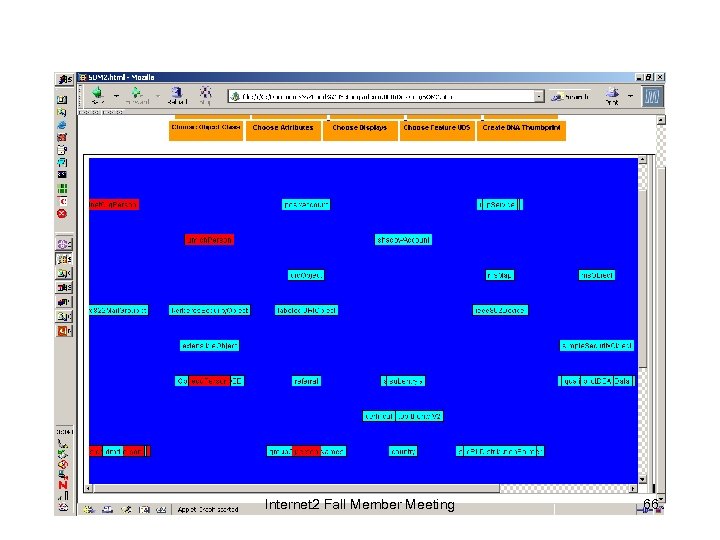The width and height of the screenshot is (720, 540).
Task: Click the Internet Explorer icon in left sidebar
Action: coord(62,125)
